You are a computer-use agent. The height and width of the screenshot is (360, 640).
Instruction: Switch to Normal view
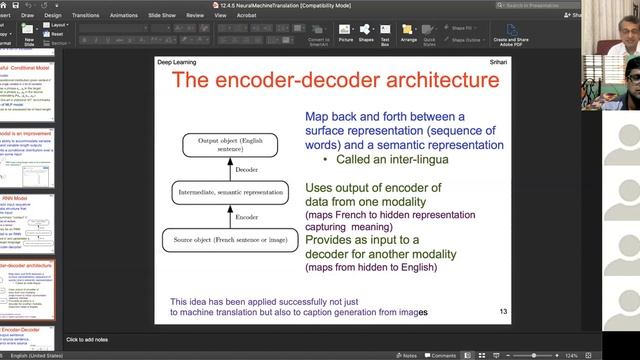click(467, 356)
